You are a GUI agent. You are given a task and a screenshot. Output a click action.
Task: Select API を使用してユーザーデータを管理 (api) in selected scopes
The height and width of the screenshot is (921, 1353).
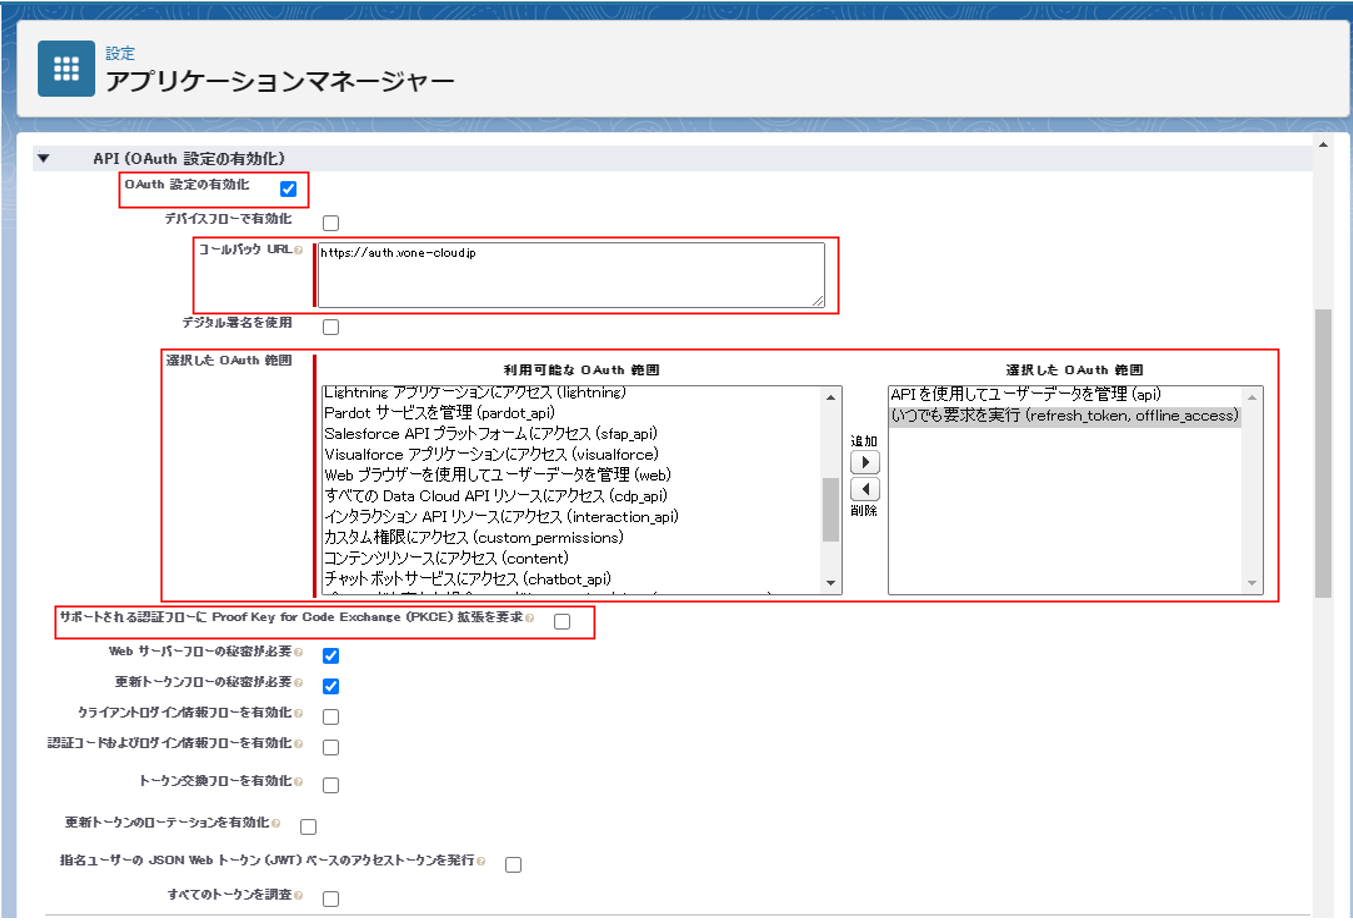(1025, 395)
